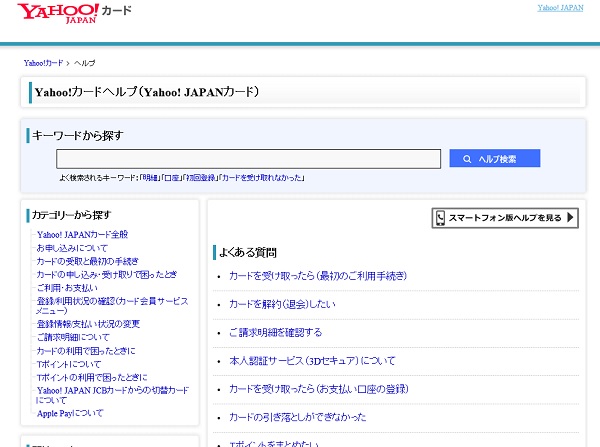The width and height of the screenshot is (600, 447).
Task: Open Yahoo! JAPANカード全般 category
Action: point(82,234)
